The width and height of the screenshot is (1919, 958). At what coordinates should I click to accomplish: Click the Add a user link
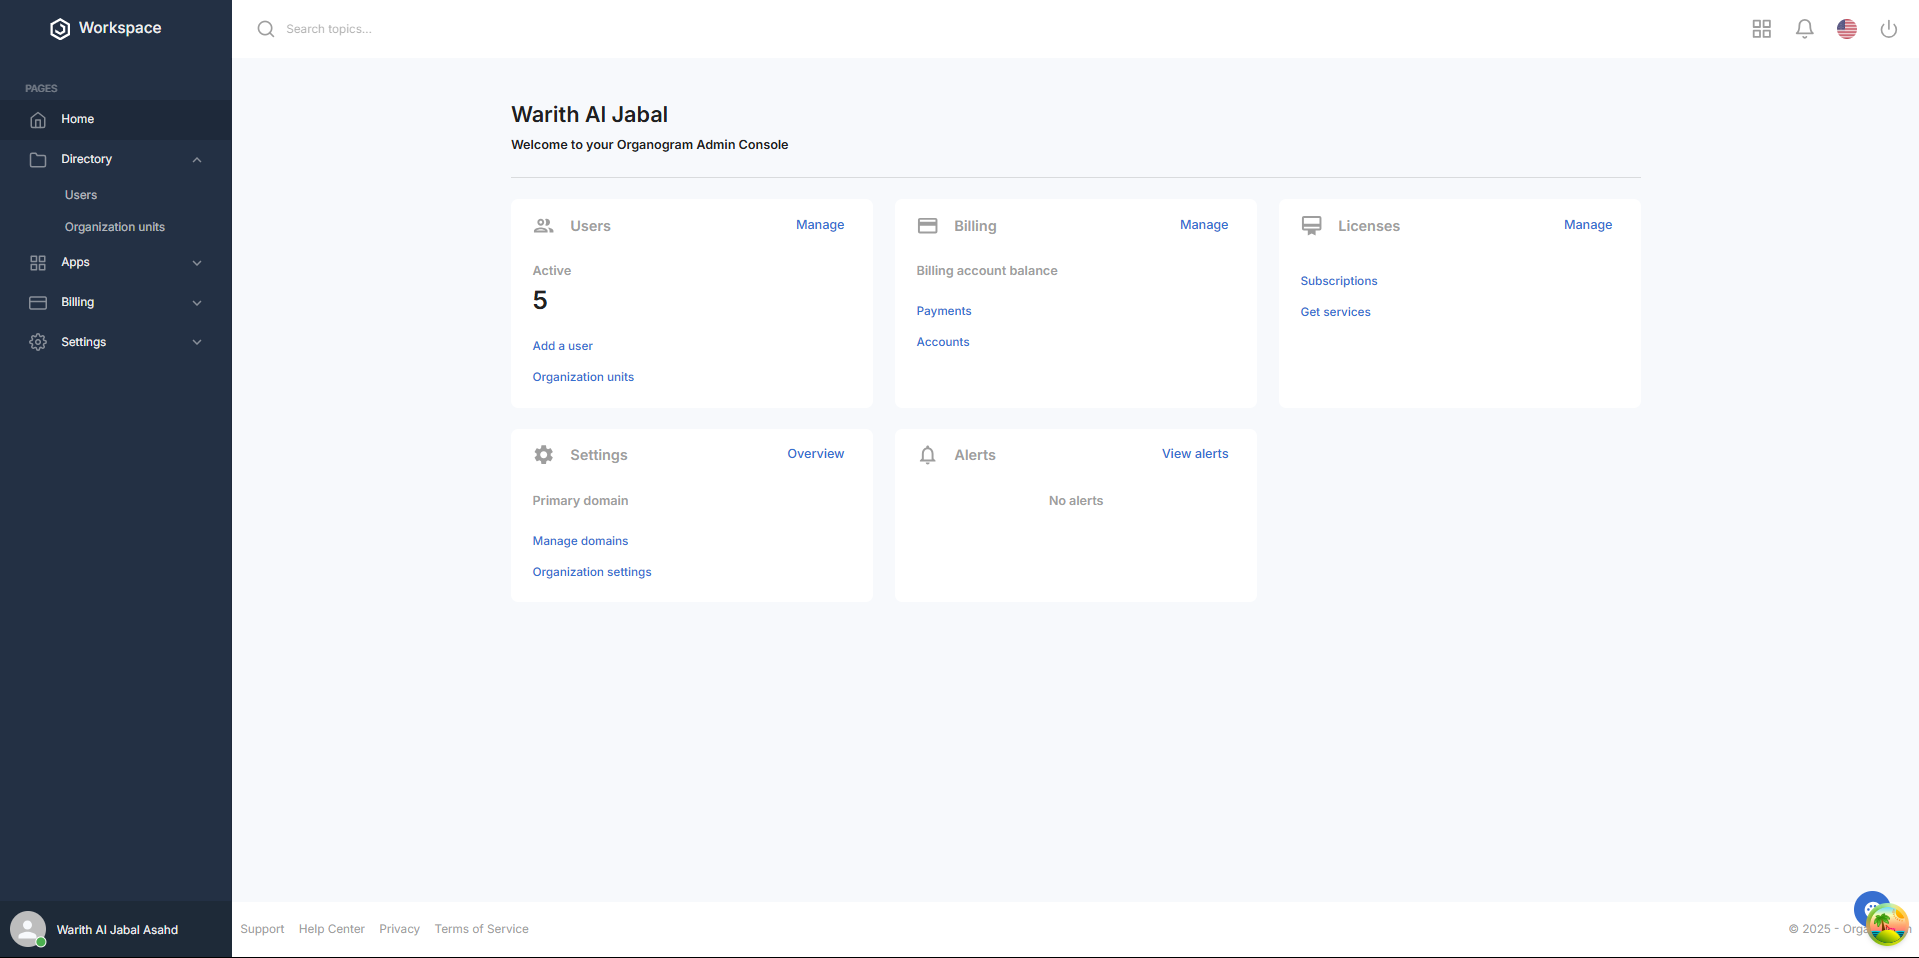pos(562,346)
